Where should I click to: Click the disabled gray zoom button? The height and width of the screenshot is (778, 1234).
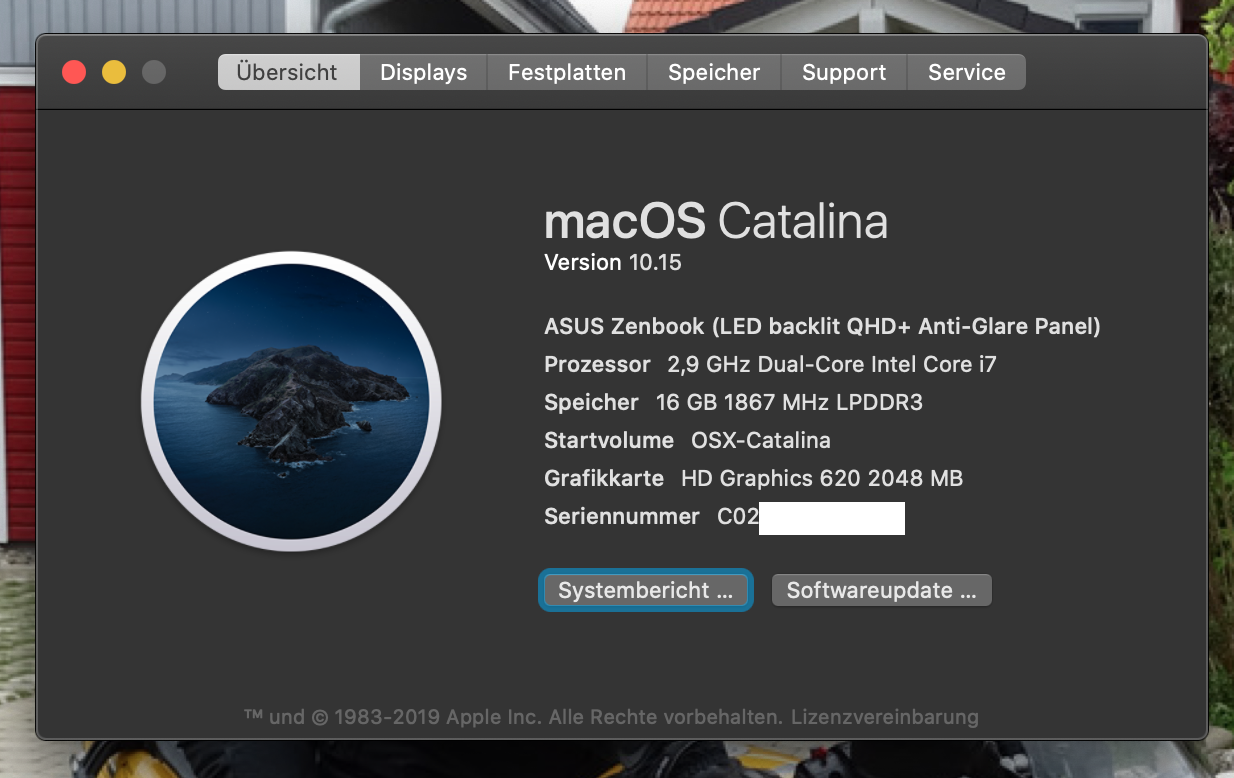tap(154, 72)
